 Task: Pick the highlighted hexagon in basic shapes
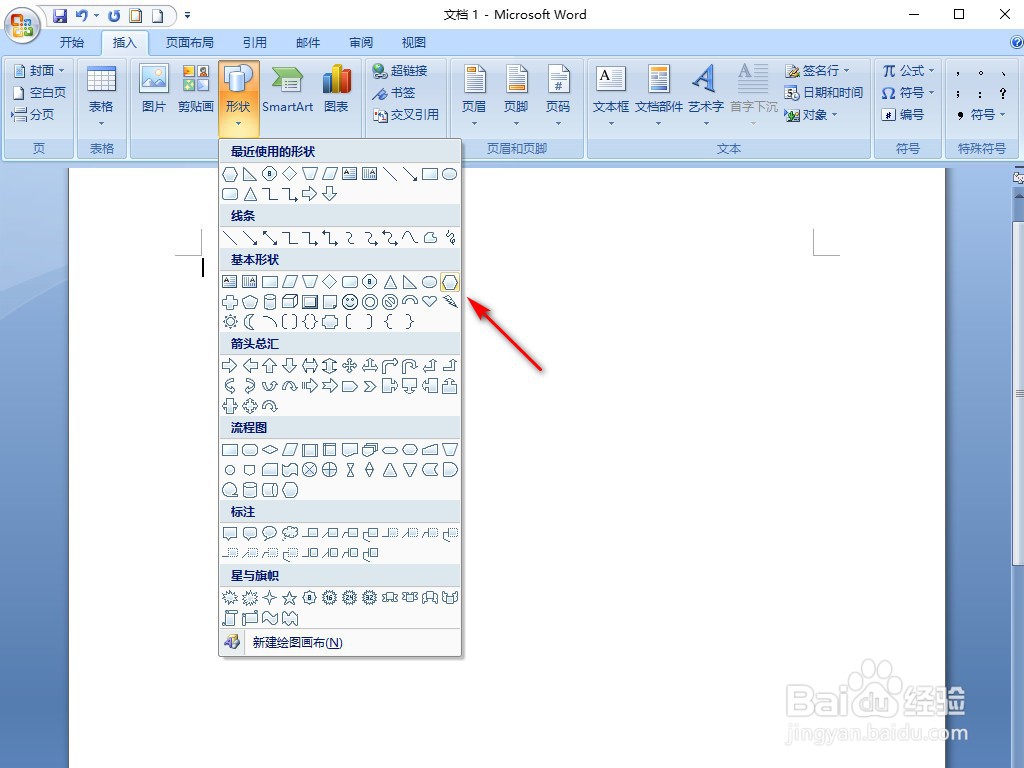pyautogui.click(x=450, y=282)
